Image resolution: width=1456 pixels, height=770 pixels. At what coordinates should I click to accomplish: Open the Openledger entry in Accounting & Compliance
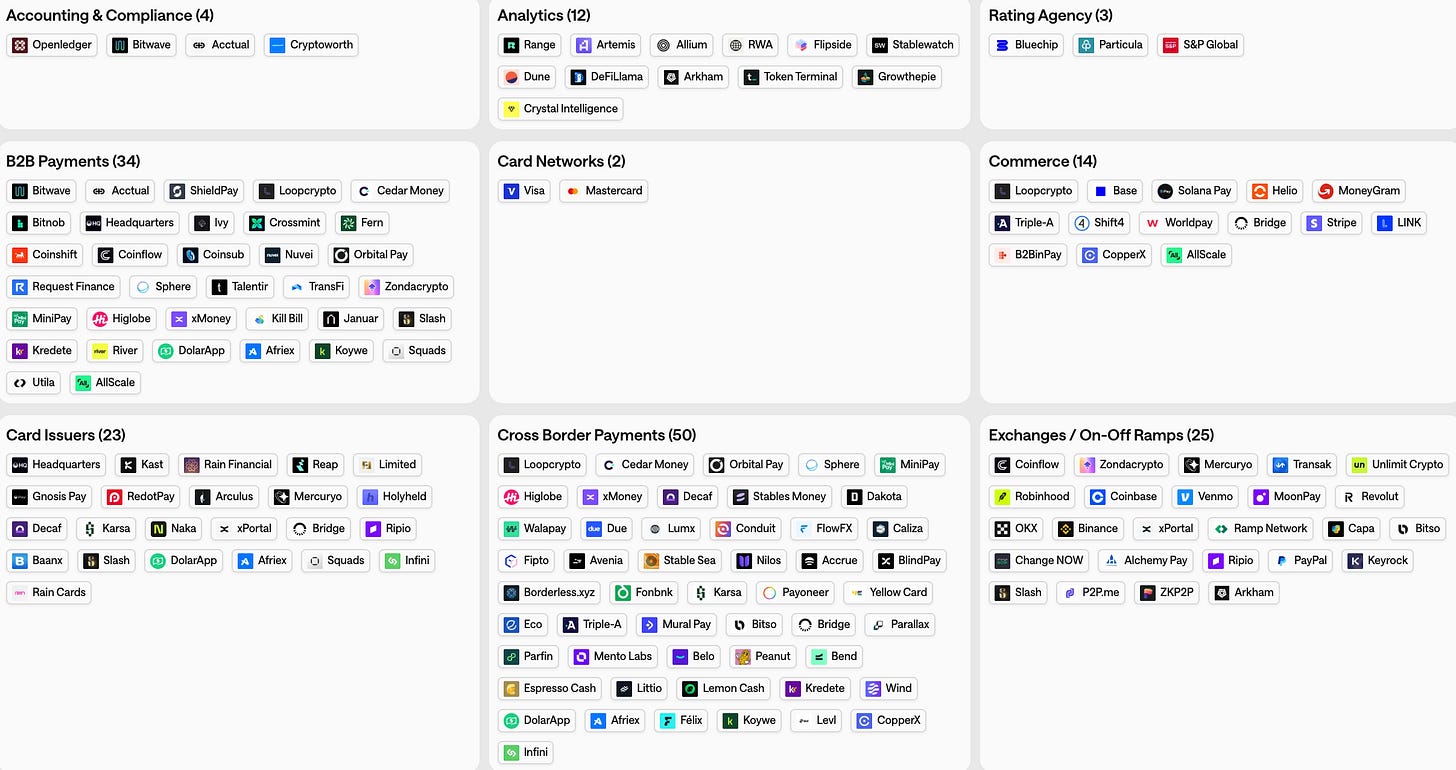51,44
